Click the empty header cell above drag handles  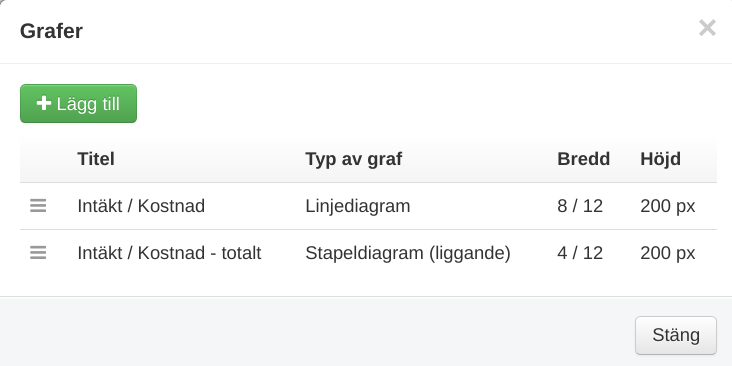coord(38,159)
